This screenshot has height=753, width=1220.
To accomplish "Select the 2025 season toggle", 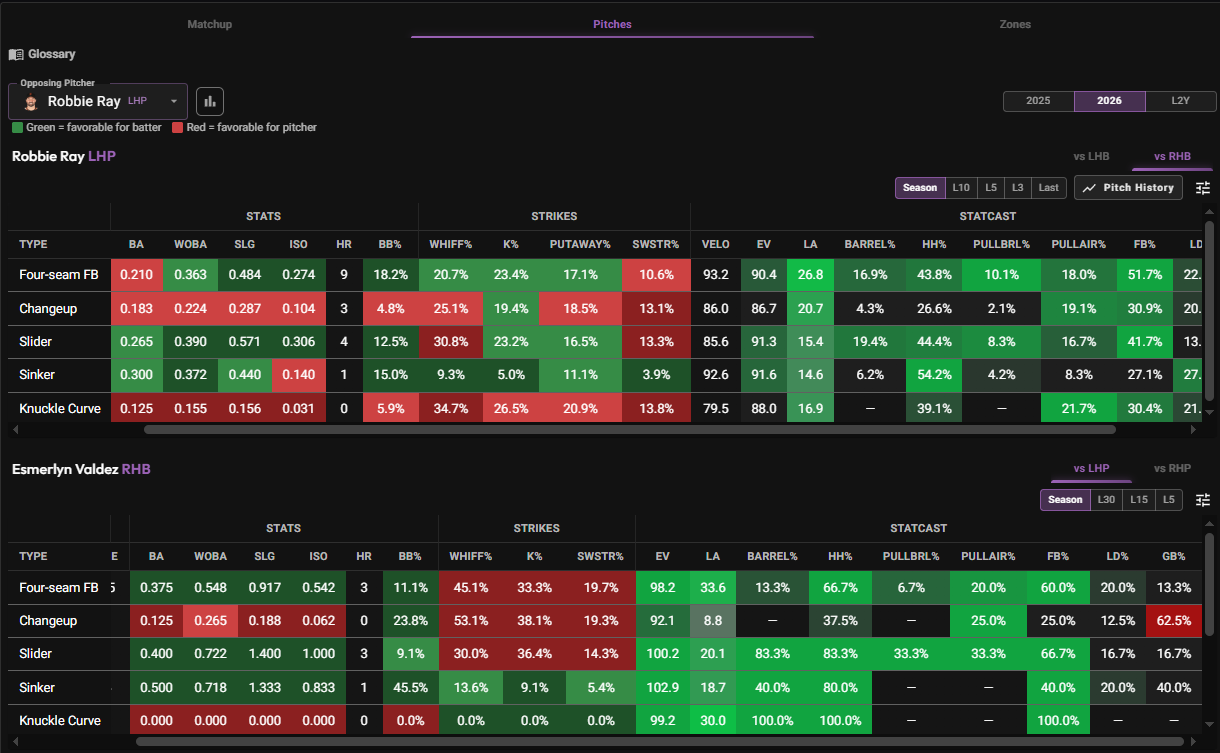I will point(1038,101).
